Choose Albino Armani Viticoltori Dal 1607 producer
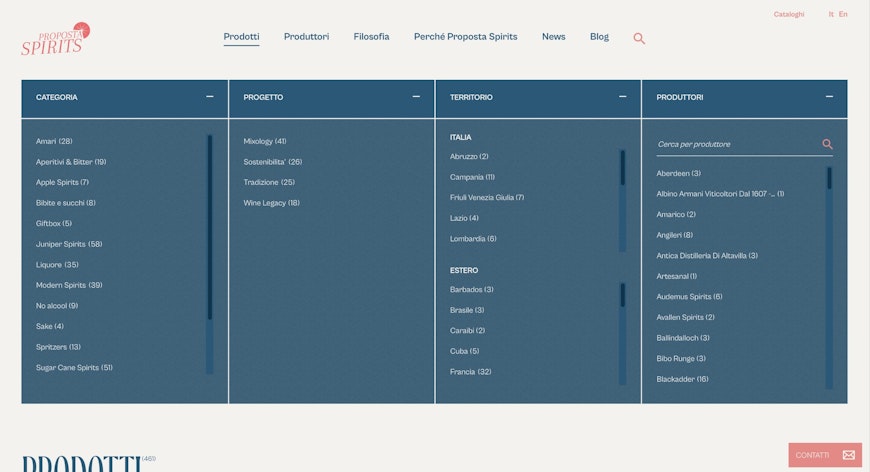This screenshot has height=472, width=870. click(720, 194)
